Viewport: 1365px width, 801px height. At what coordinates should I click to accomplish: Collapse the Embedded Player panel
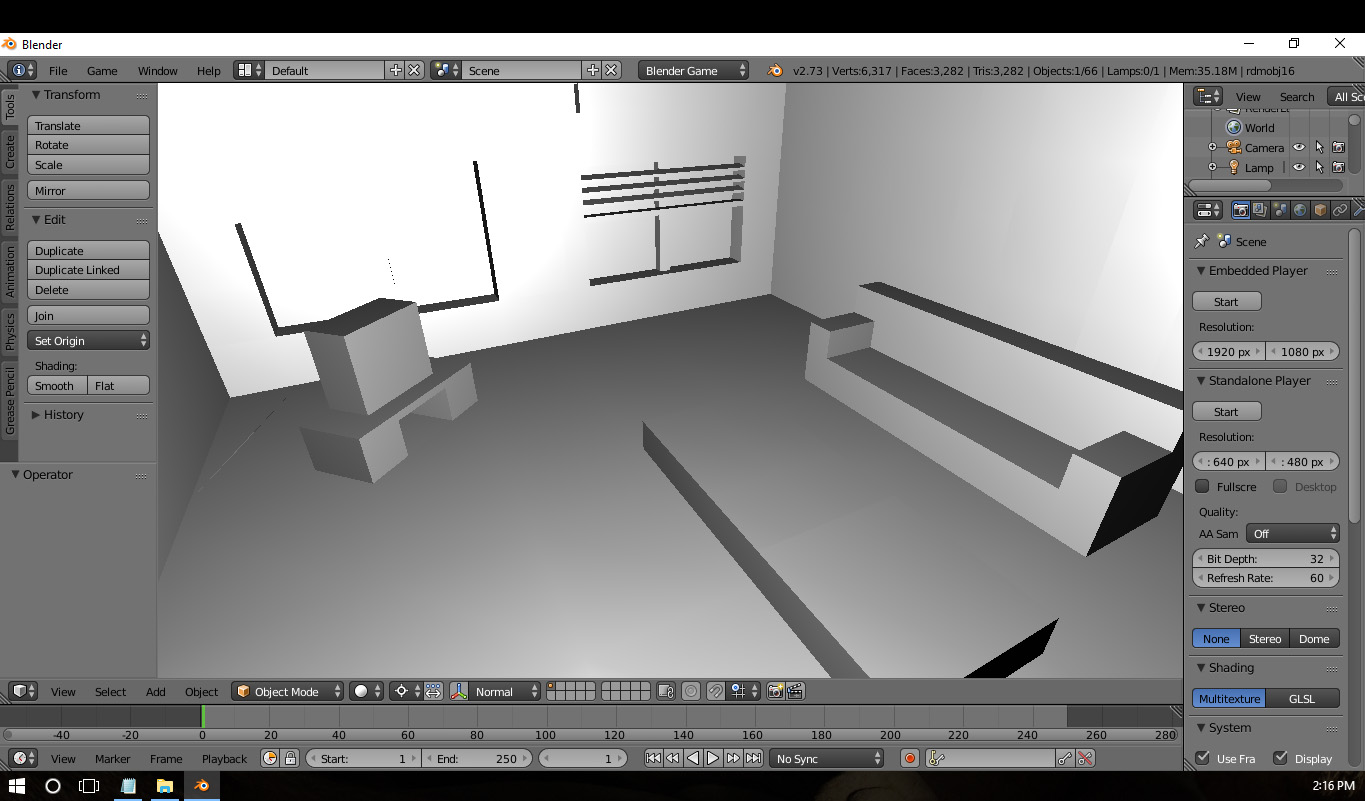pyautogui.click(x=1200, y=270)
